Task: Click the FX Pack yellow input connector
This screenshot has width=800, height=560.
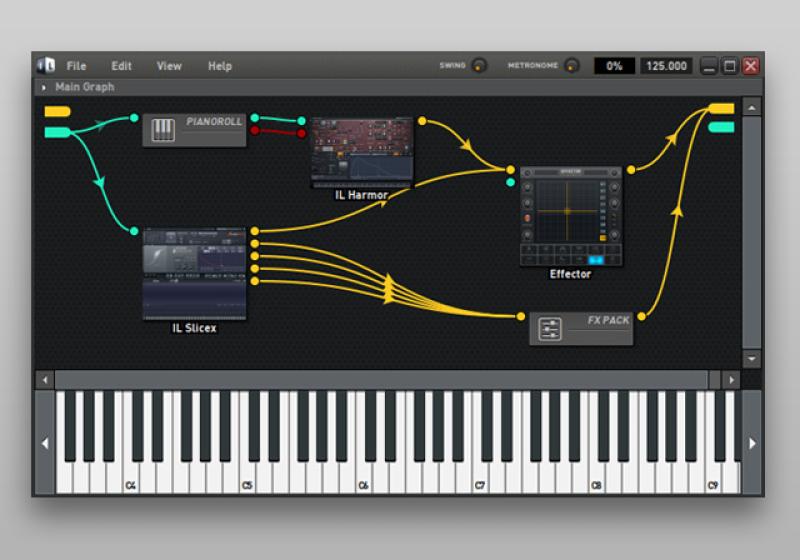Action: tap(520, 317)
